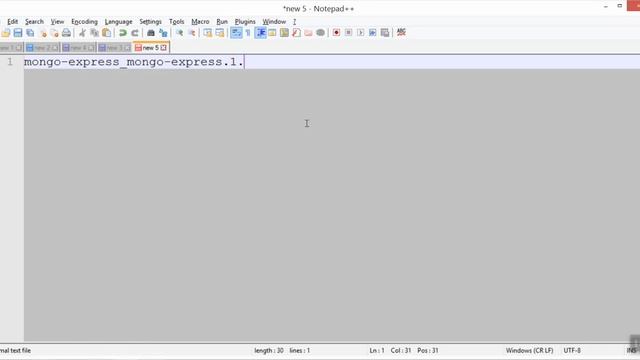
Task: Open the Run menu
Action: click(x=222, y=22)
